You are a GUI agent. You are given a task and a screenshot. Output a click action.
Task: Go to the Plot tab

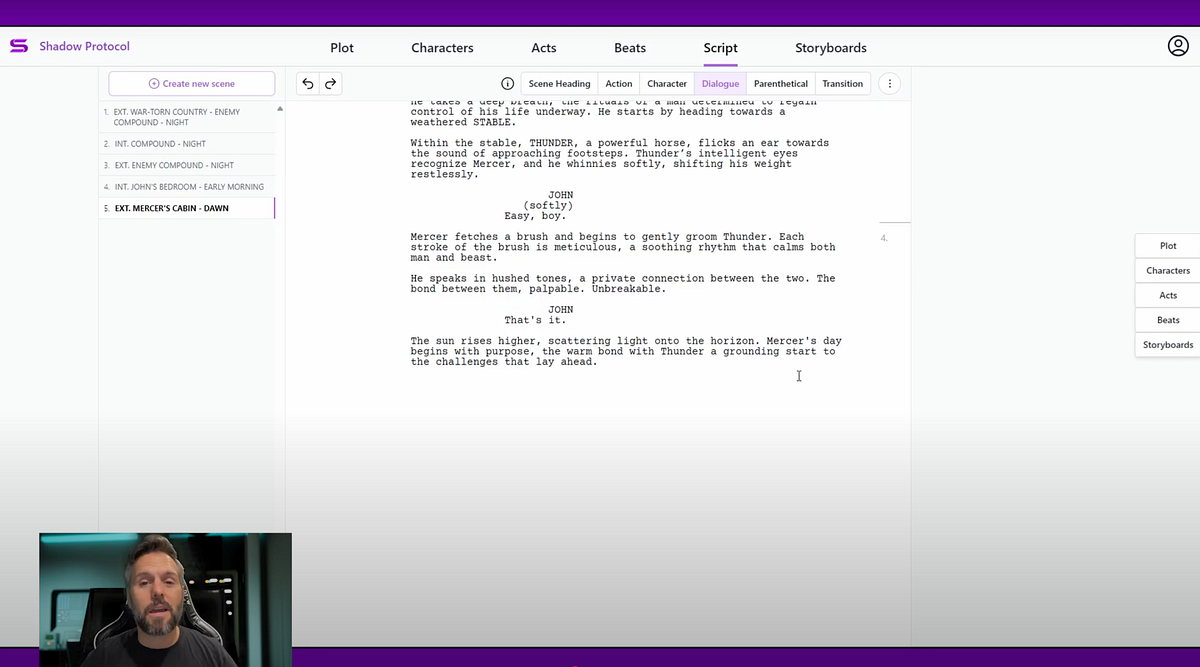342,48
